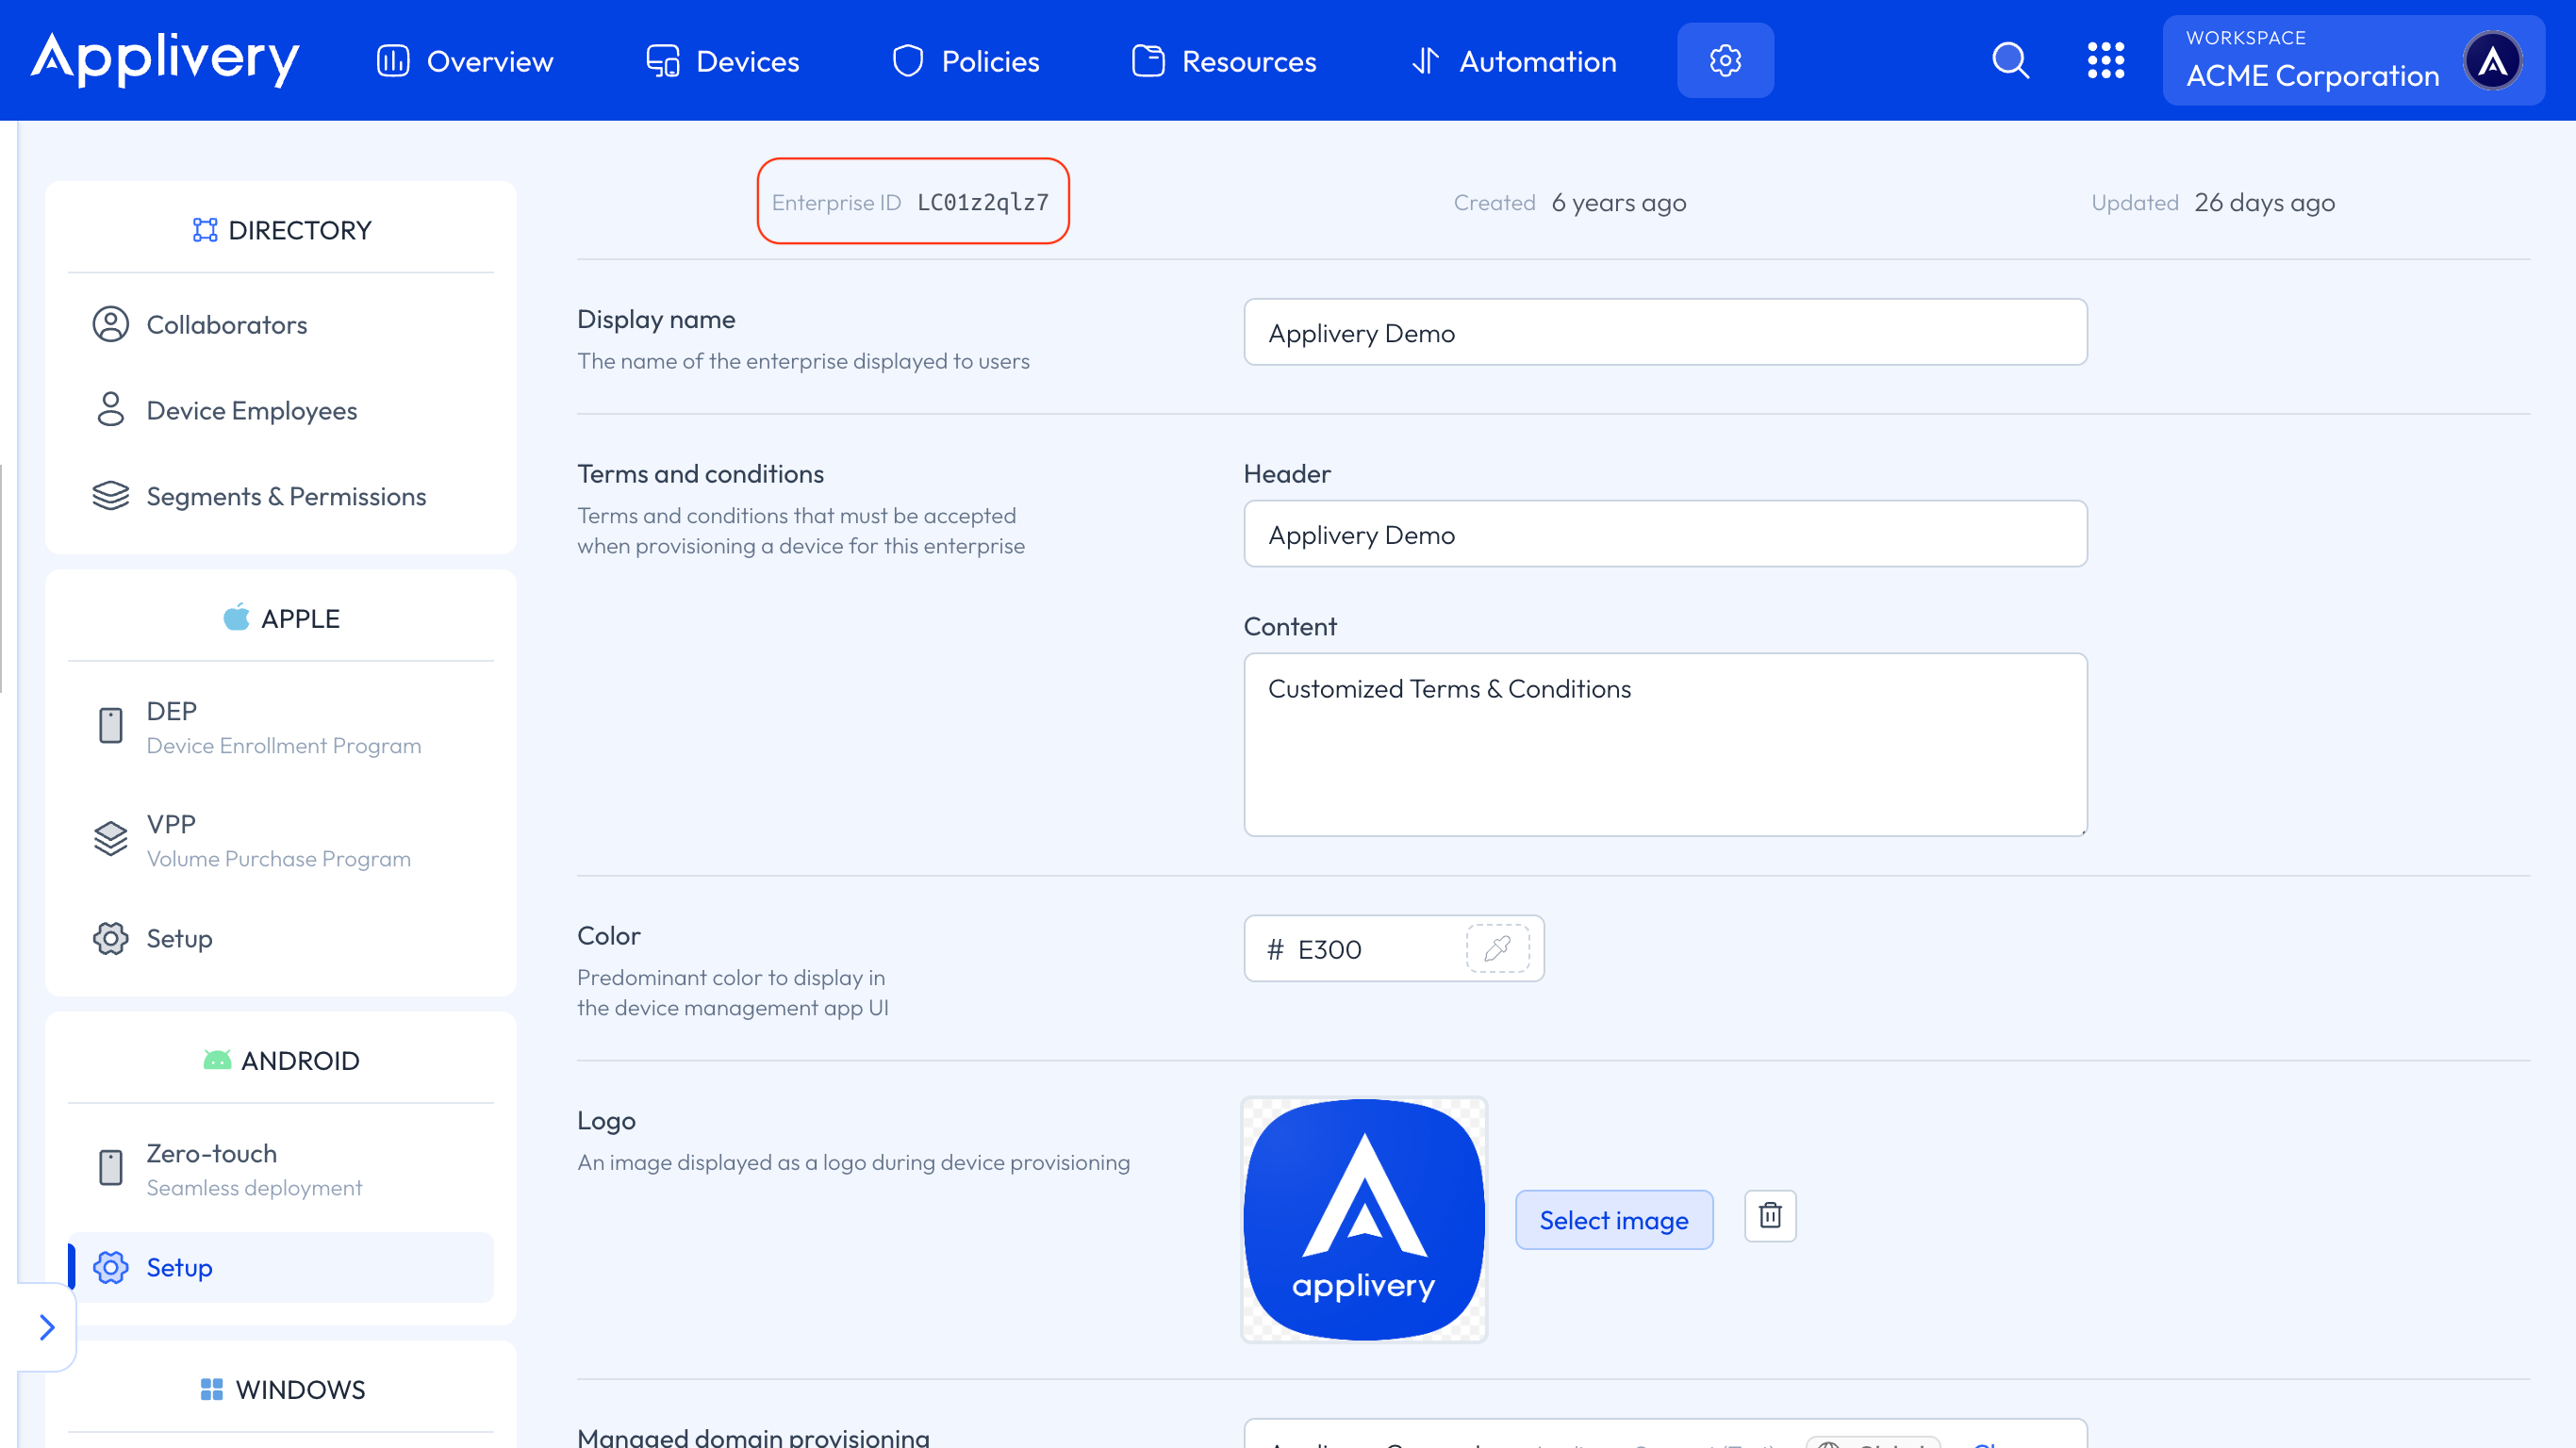Open VPP Volume Purchase Program
This screenshot has width=2576, height=1448.
tap(278, 840)
